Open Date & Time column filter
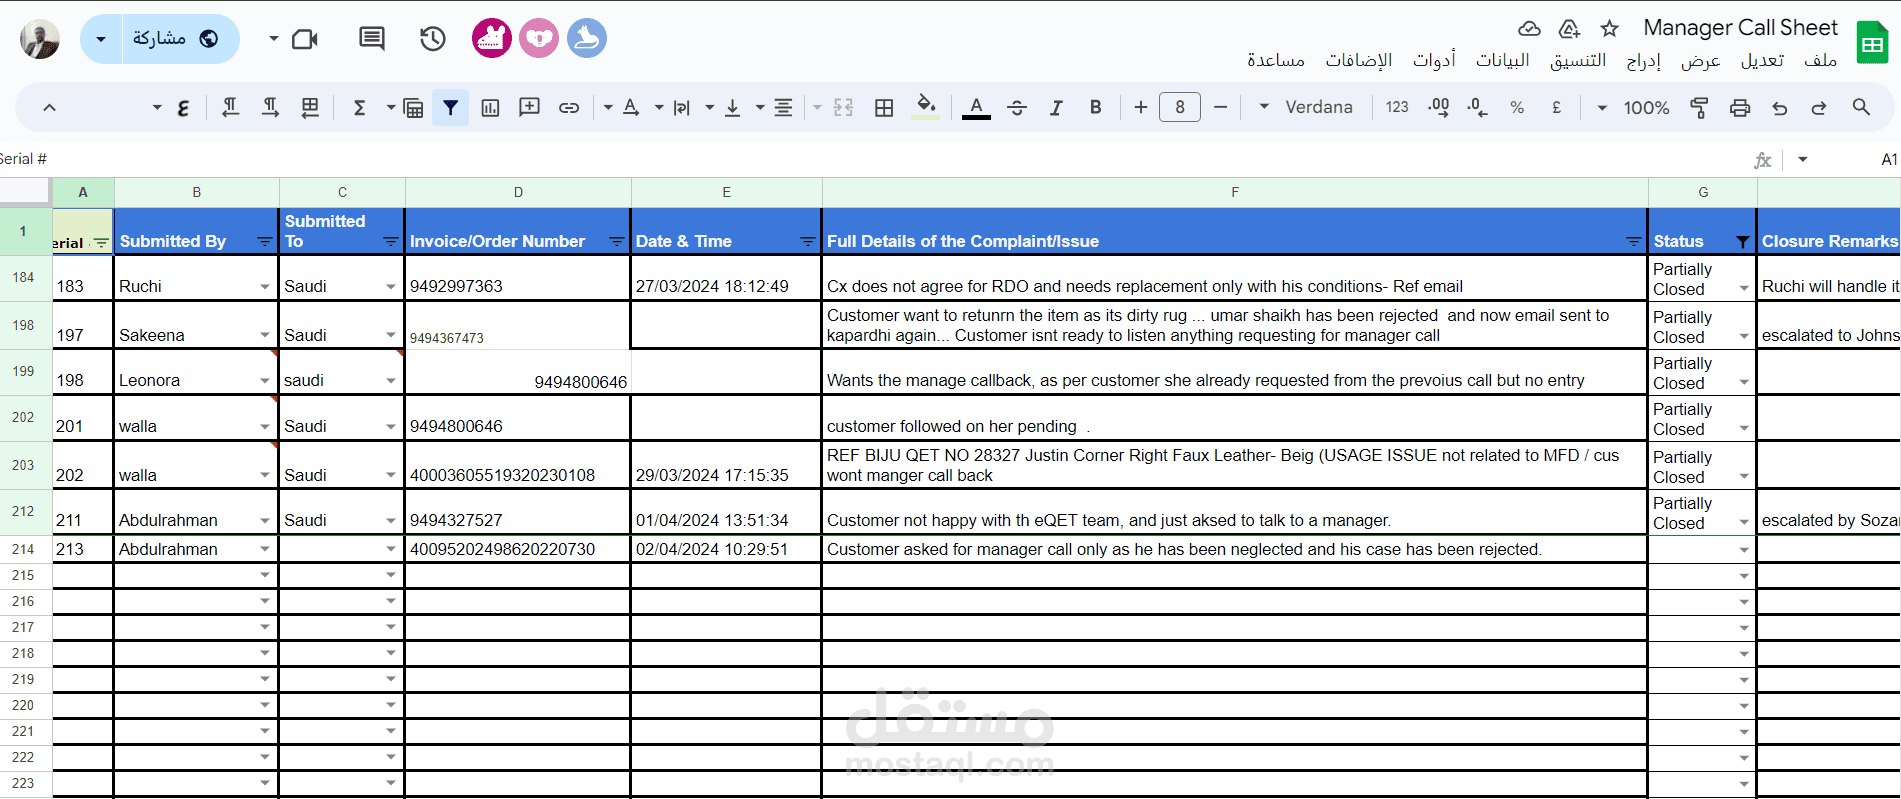Image resolution: width=1901 pixels, height=799 pixels. point(808,242)
